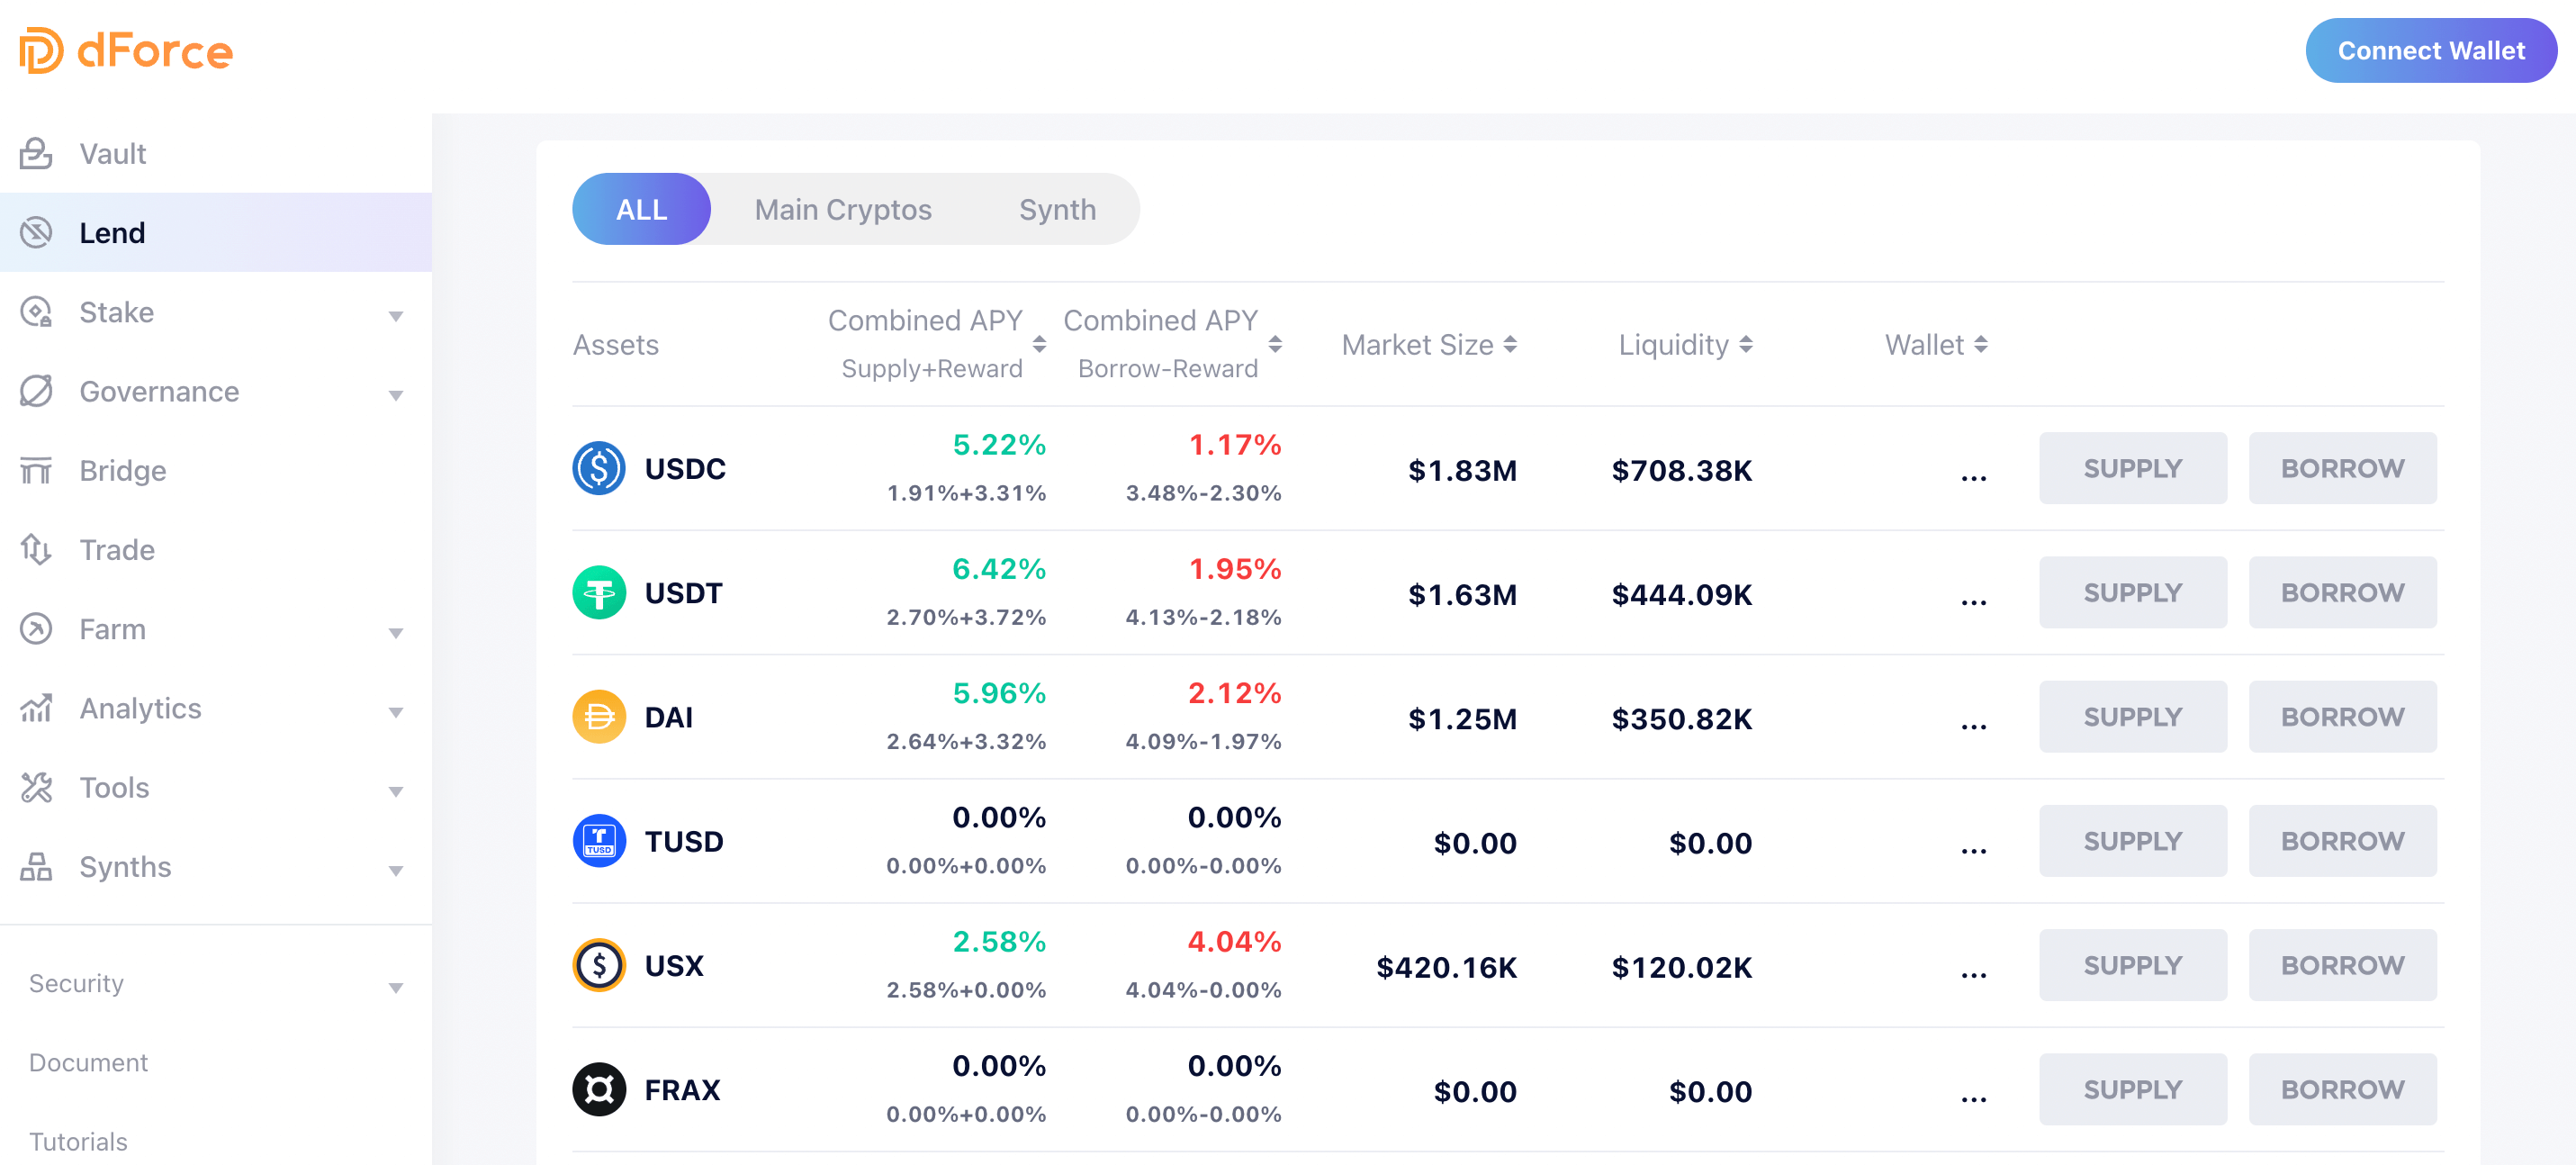Sort by Supply+Reward Combined APY arrows

[x=1040, y=344]
